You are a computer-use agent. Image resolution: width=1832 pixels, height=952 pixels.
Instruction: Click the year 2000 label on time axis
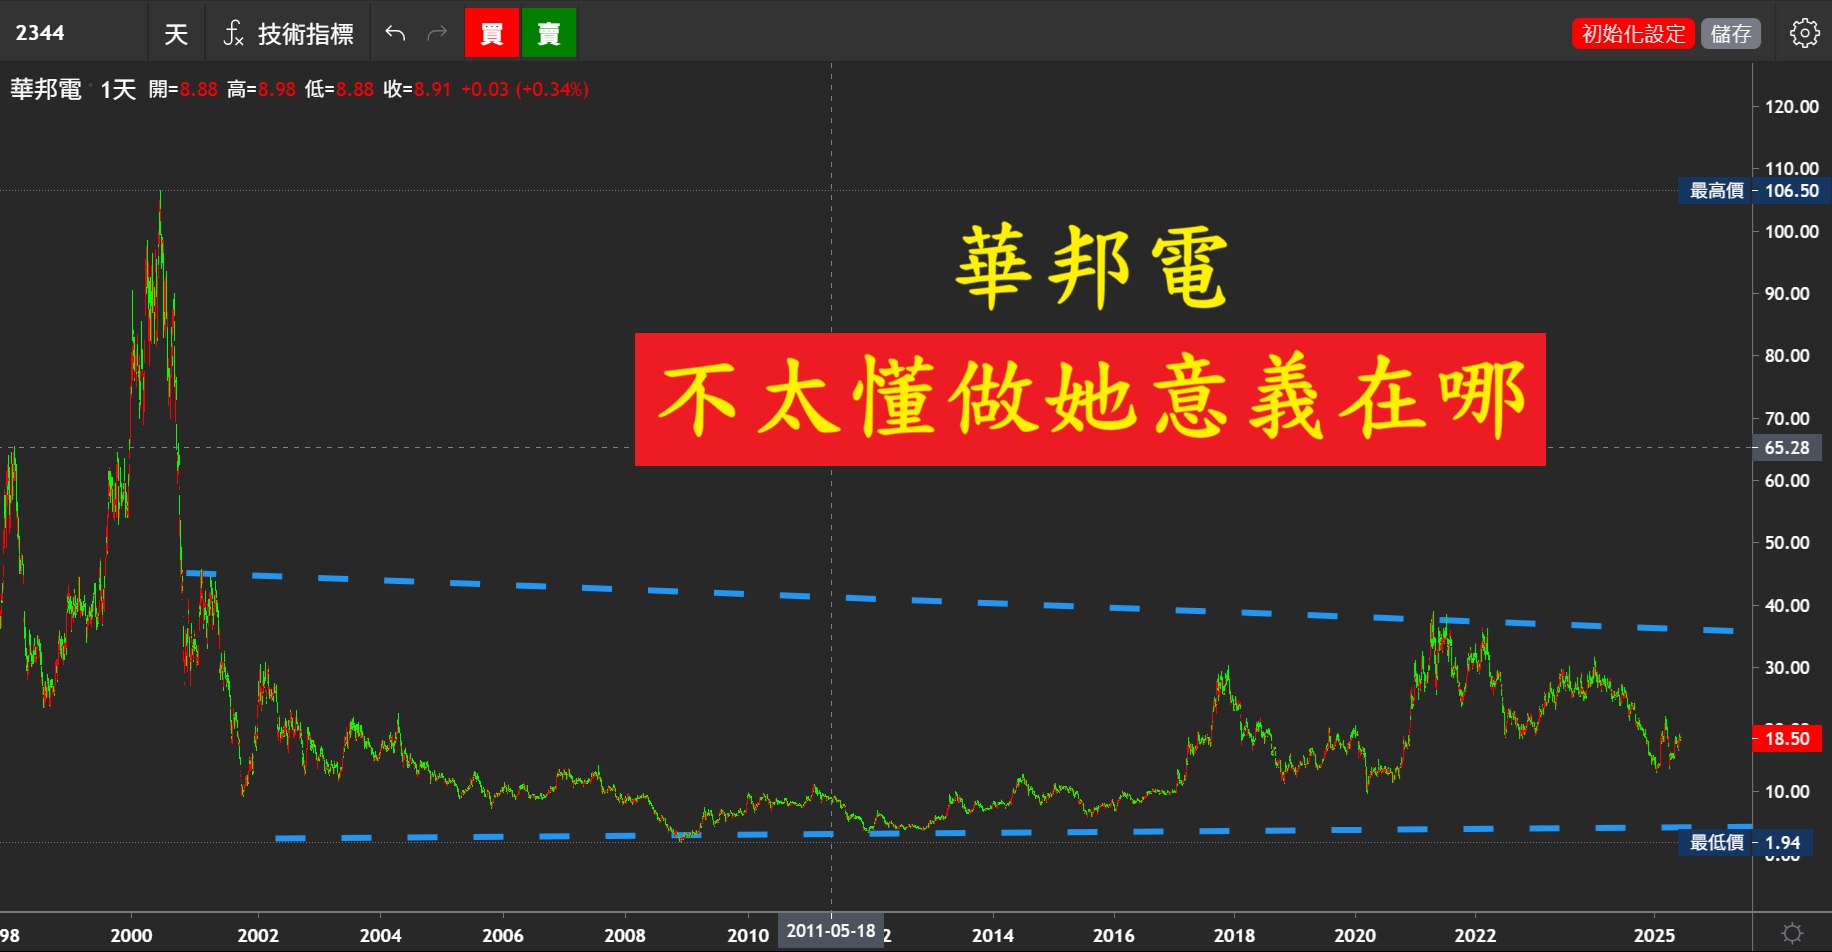pyautogui.click(x=131, y=936)
